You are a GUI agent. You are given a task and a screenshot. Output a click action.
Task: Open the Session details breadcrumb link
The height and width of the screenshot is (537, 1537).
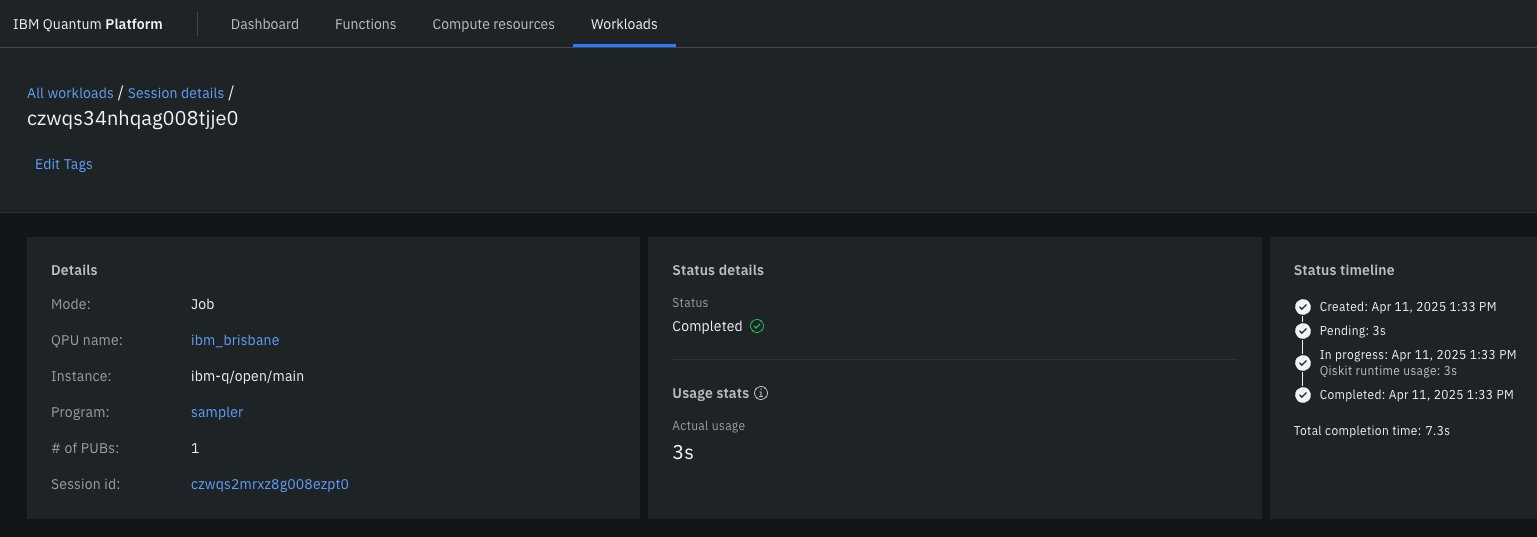(176, 93)
